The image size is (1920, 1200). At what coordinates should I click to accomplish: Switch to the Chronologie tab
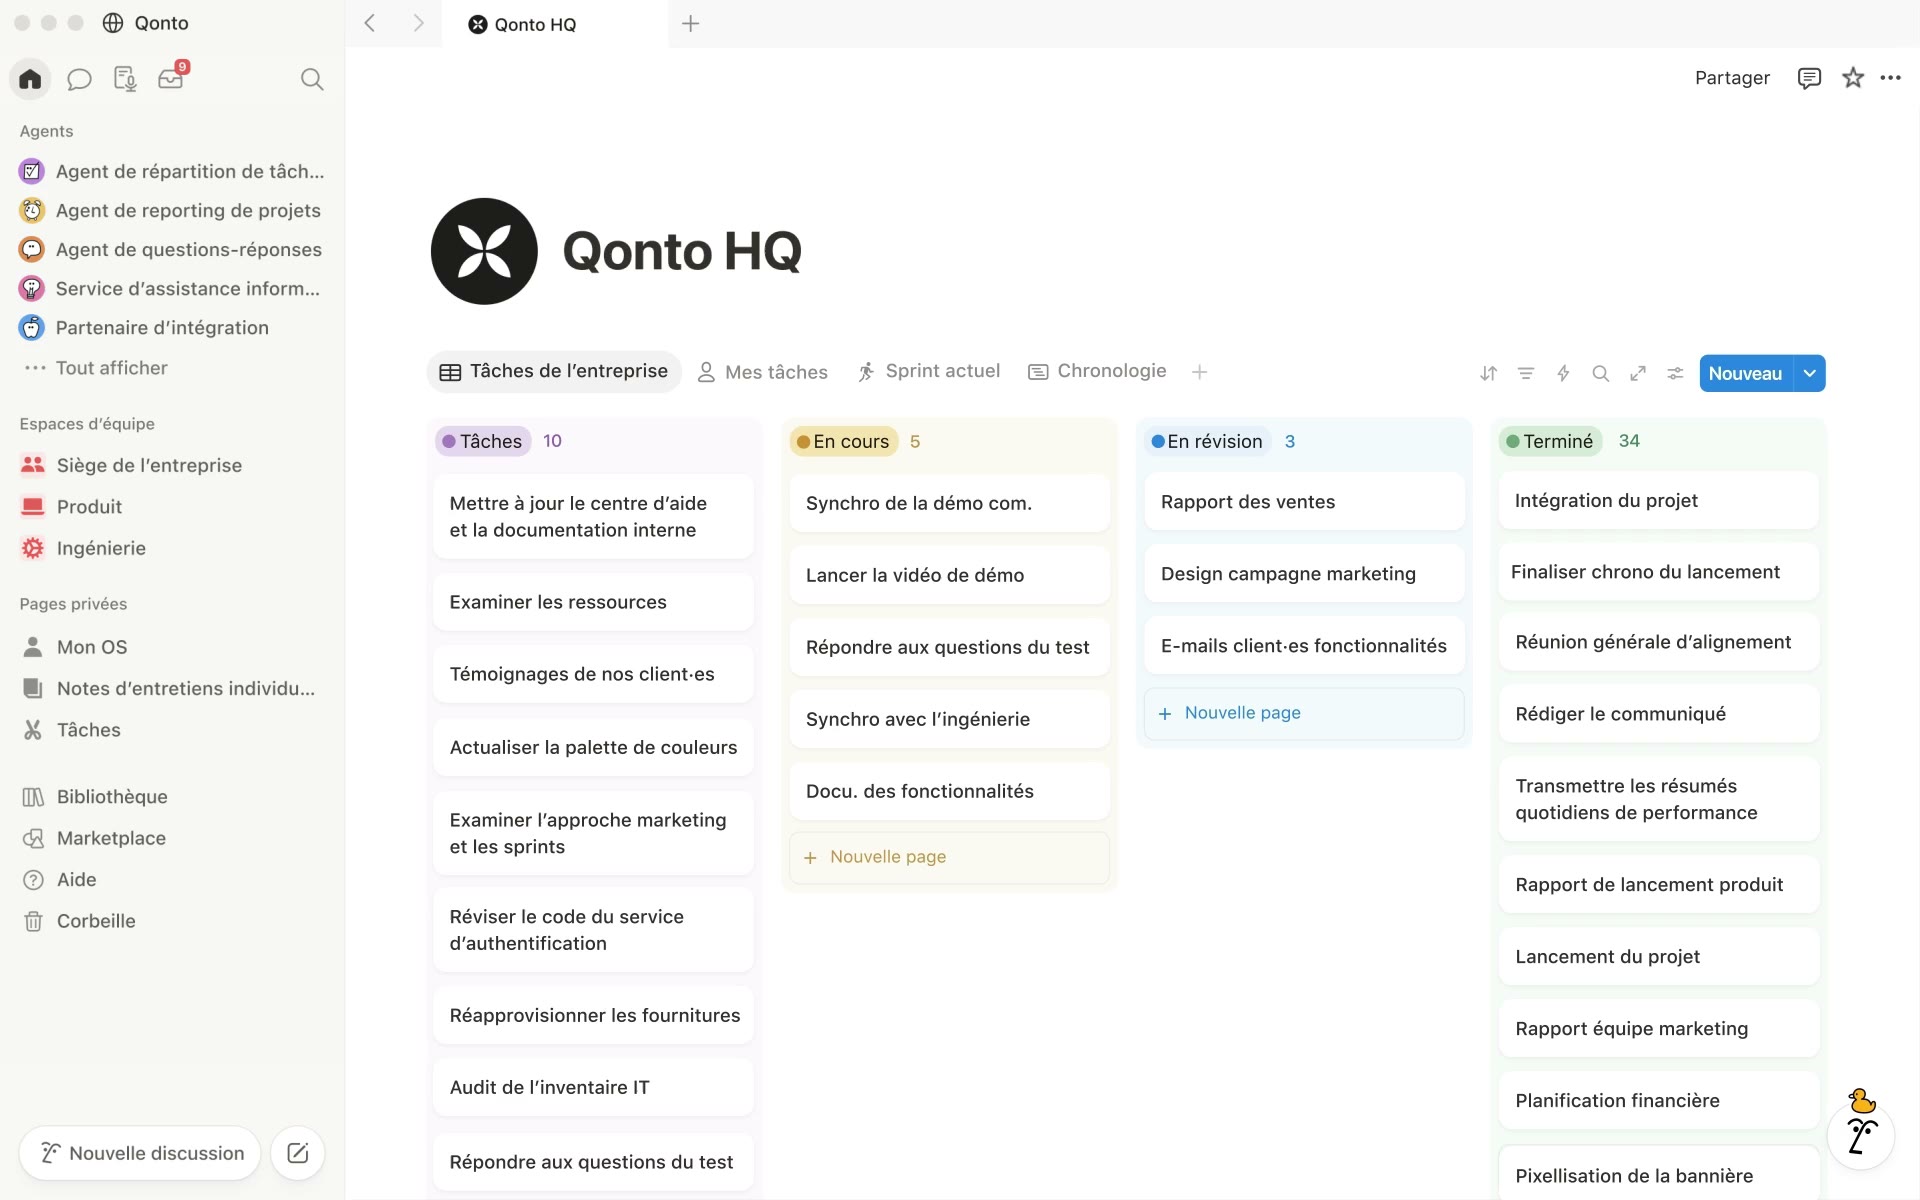click(1098, 371)
